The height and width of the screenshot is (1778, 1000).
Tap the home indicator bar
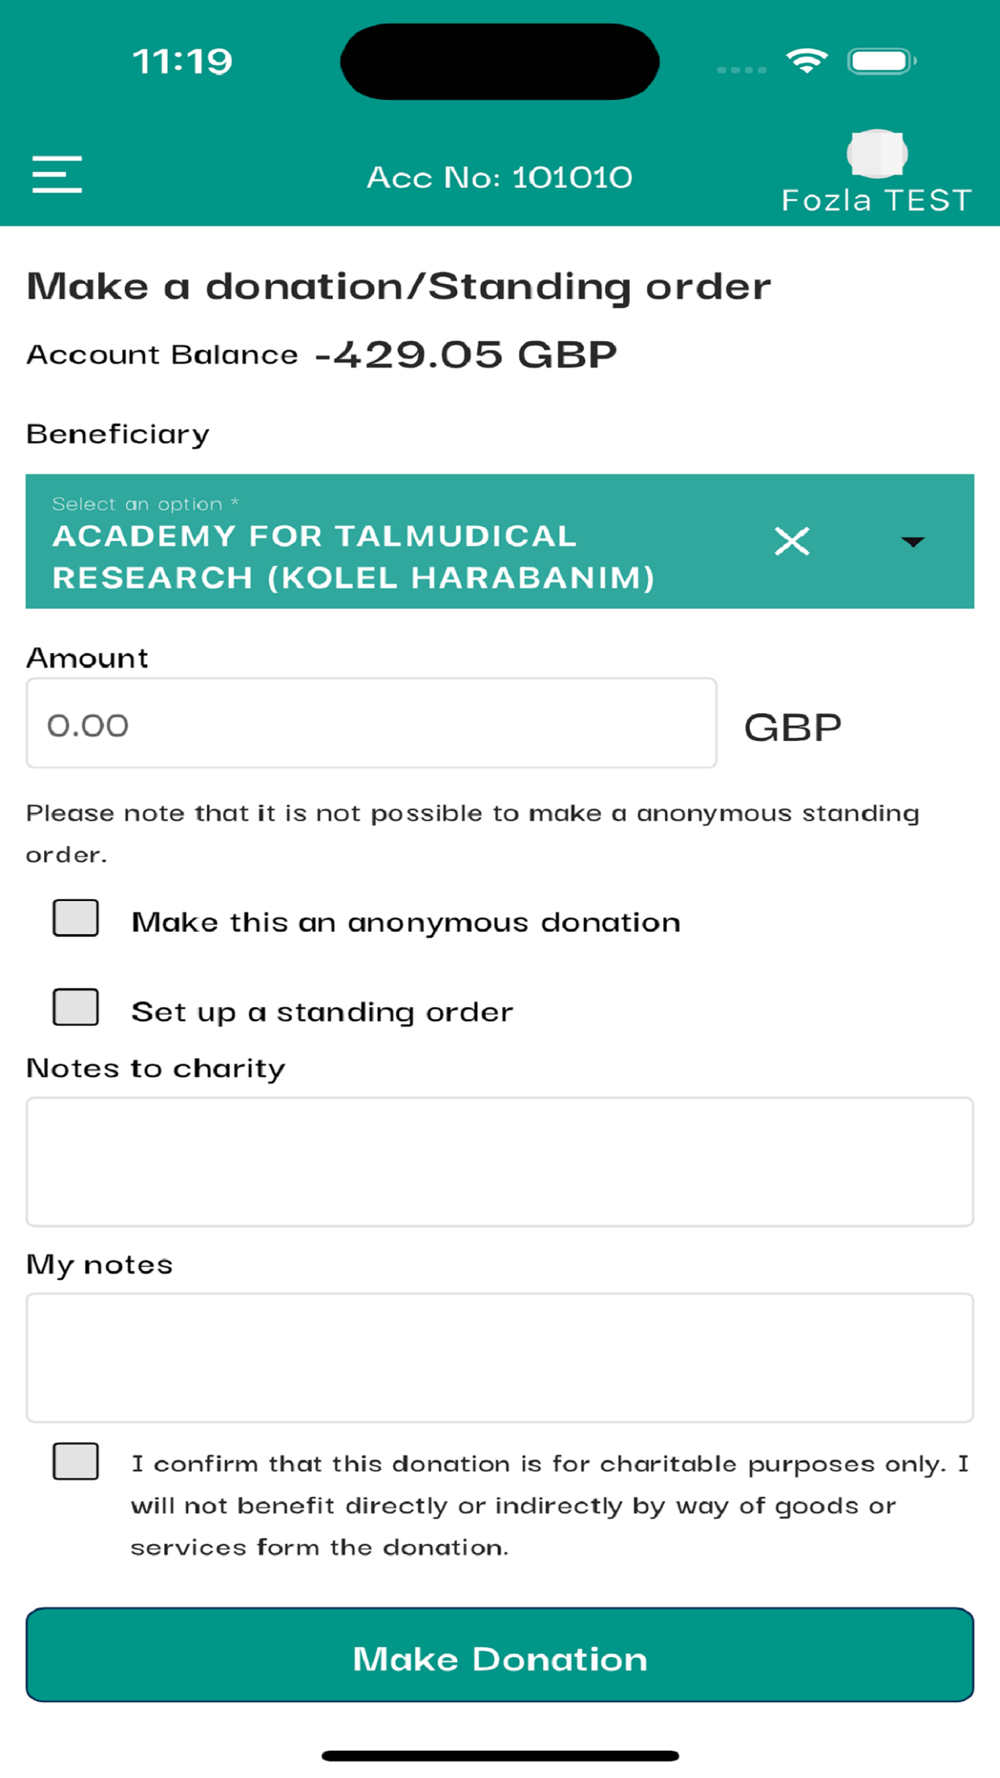tap(500, 1756)
